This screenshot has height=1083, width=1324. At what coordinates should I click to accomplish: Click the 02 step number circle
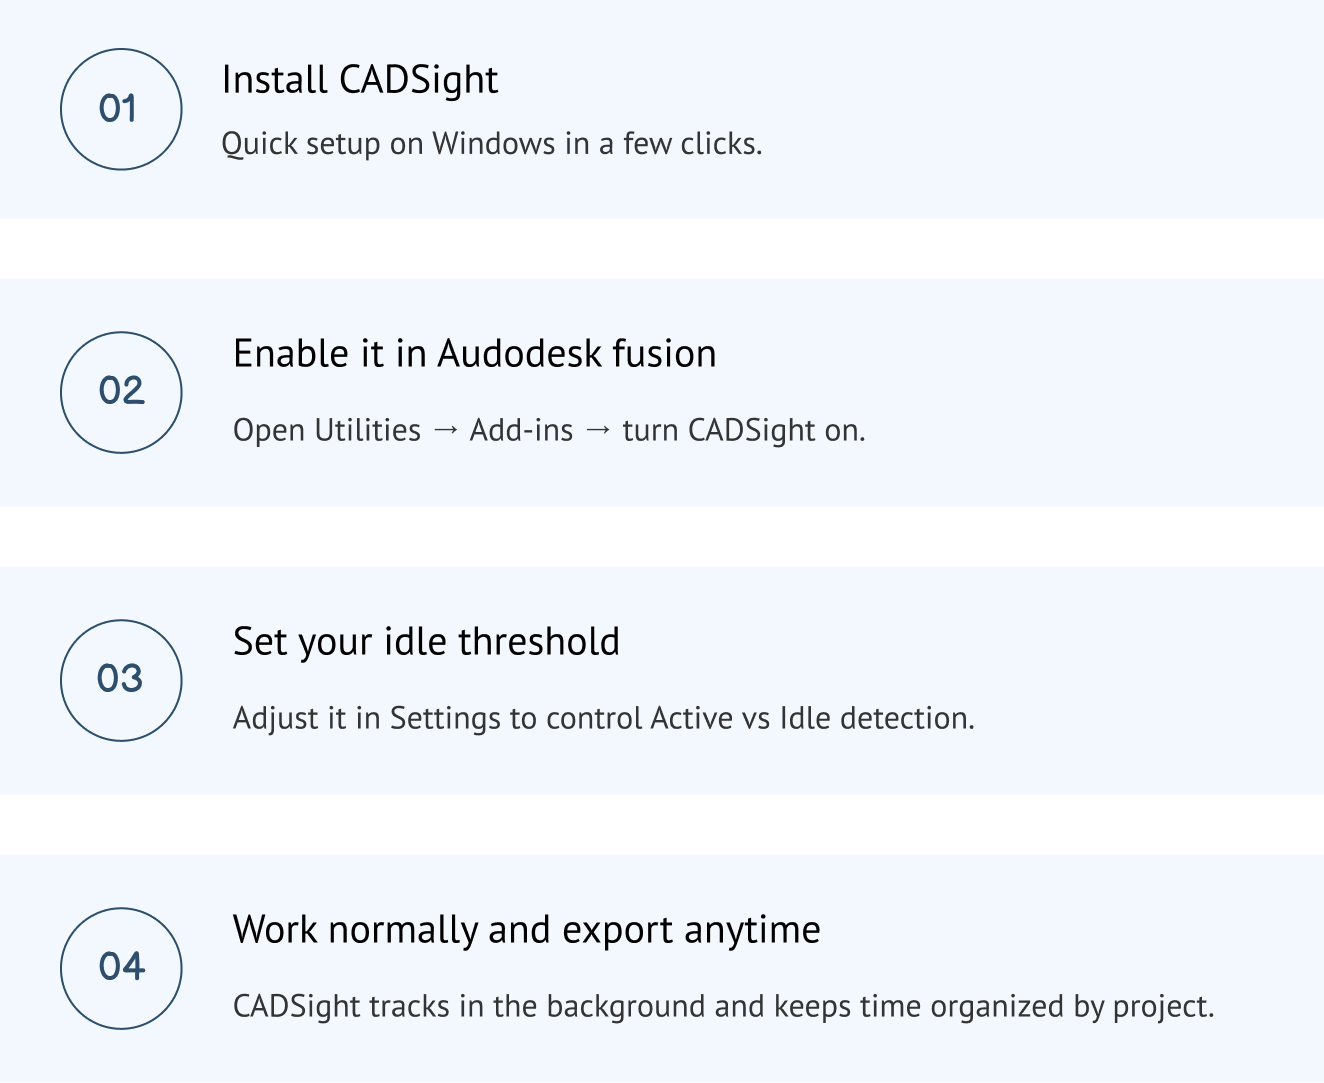121,392
